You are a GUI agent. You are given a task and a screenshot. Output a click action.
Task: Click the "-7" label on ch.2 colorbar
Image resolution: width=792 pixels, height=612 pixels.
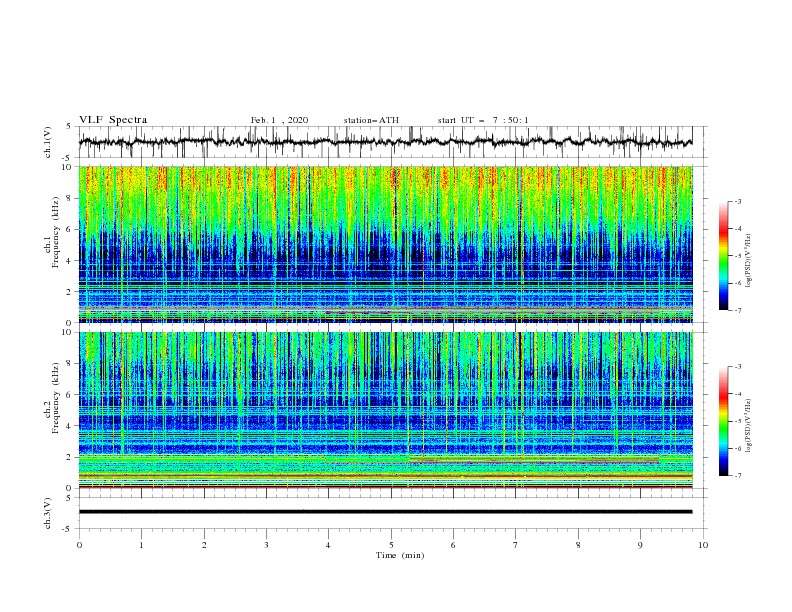[x=737, y=476]
